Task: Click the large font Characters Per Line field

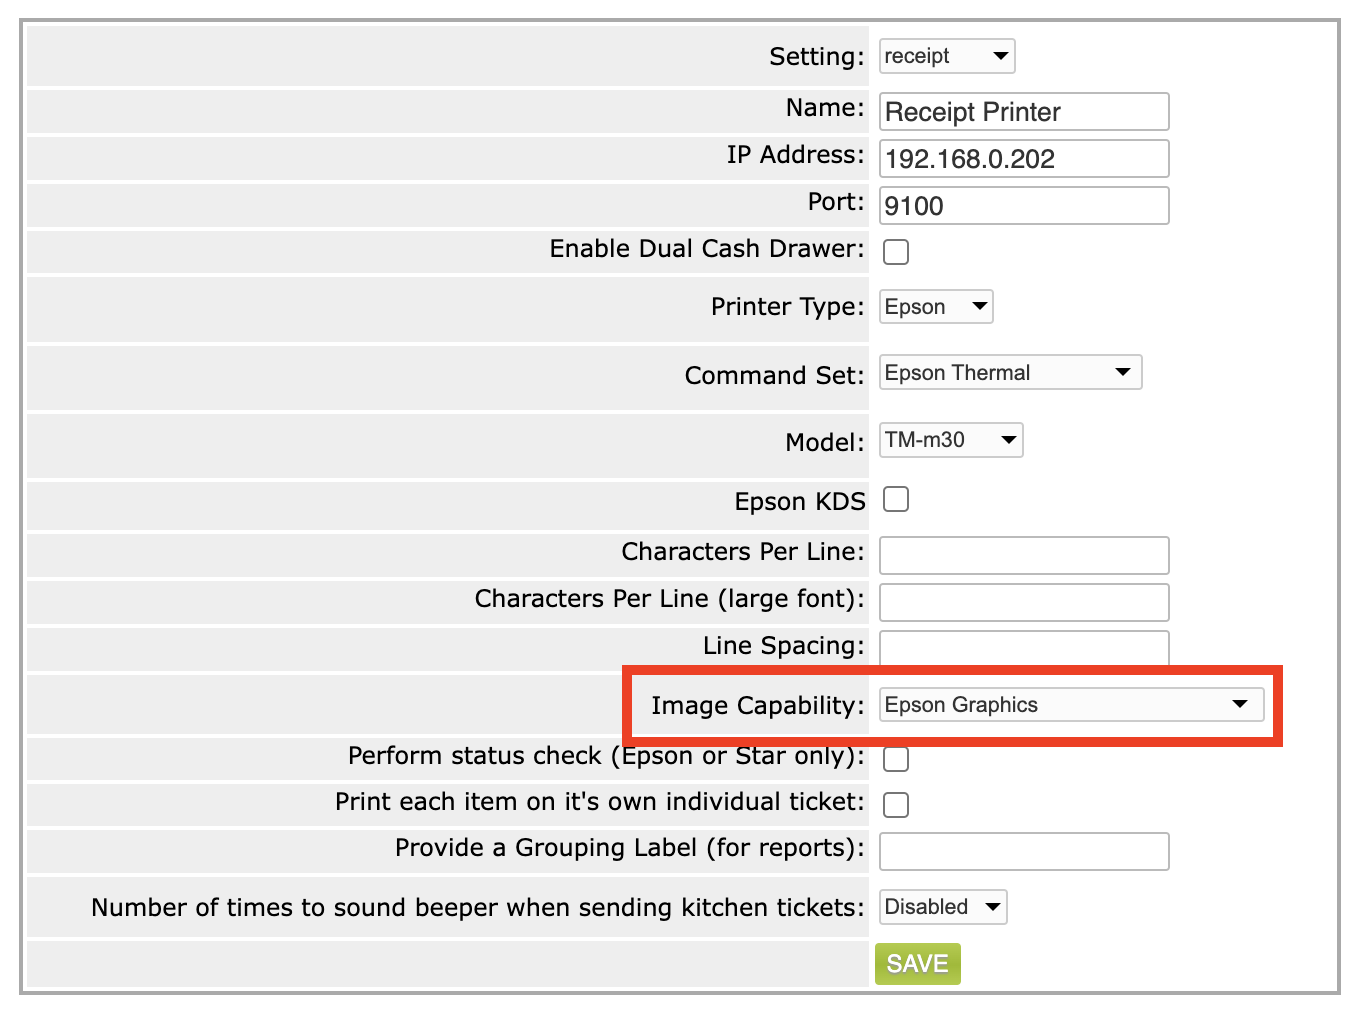Action: coord(1023,602)
